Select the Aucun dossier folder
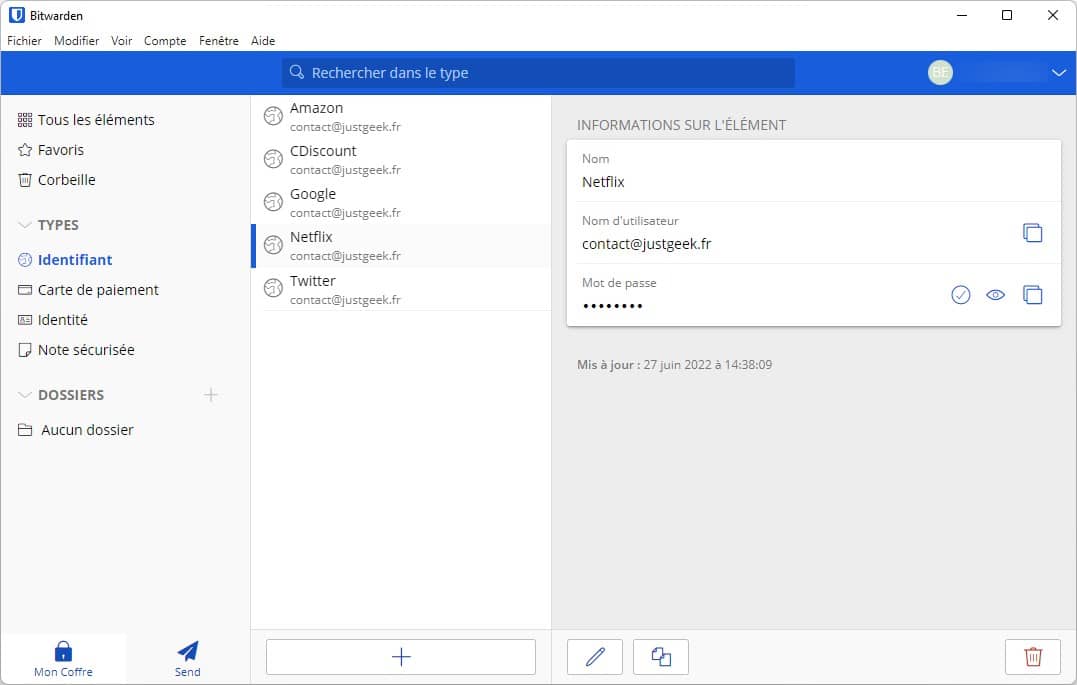The width and height of the screenshot is (1077, 685). coord(76,430)
